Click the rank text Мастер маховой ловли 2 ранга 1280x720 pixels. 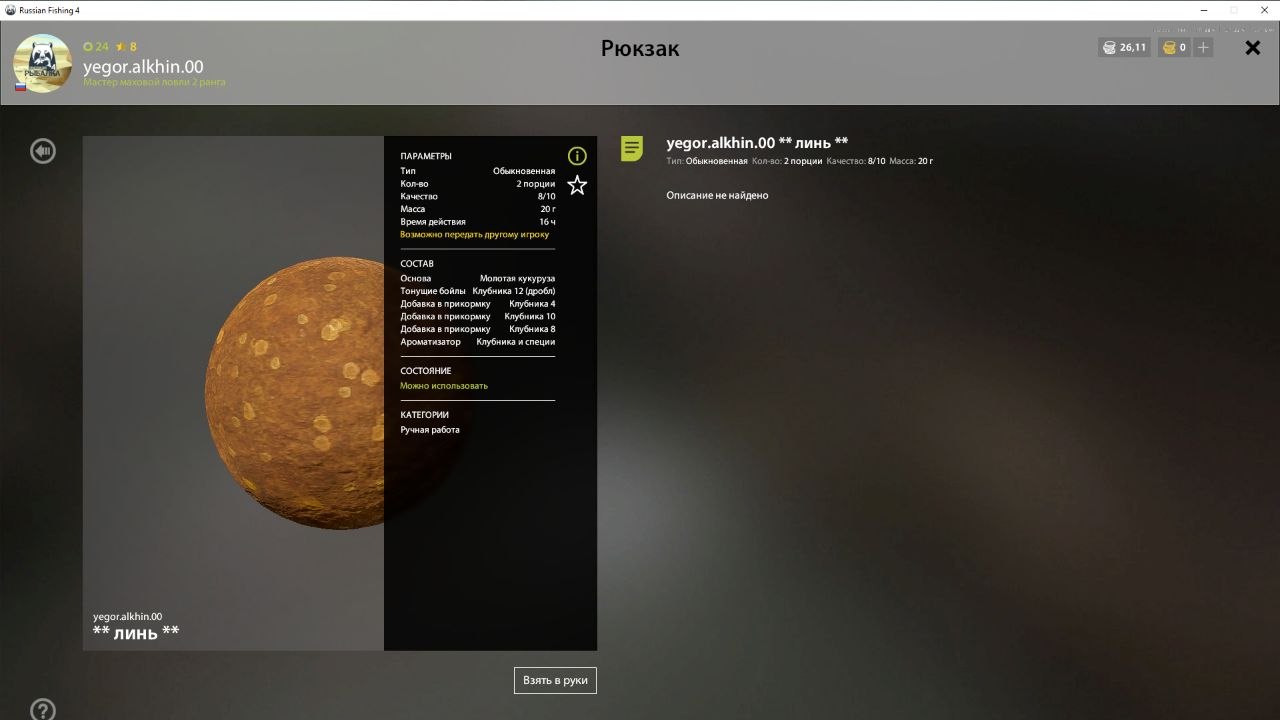click(x=154, y=82)
